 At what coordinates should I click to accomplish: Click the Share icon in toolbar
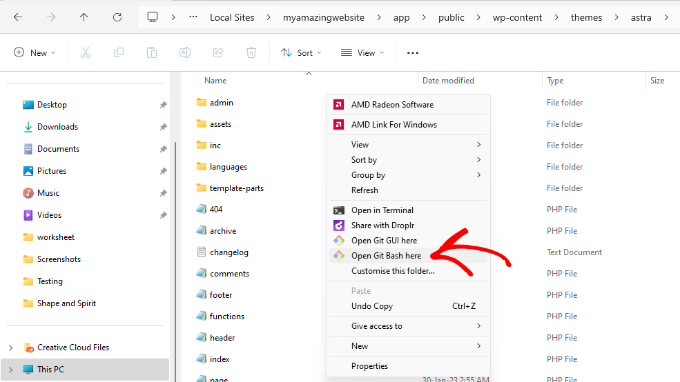(218, 53)
